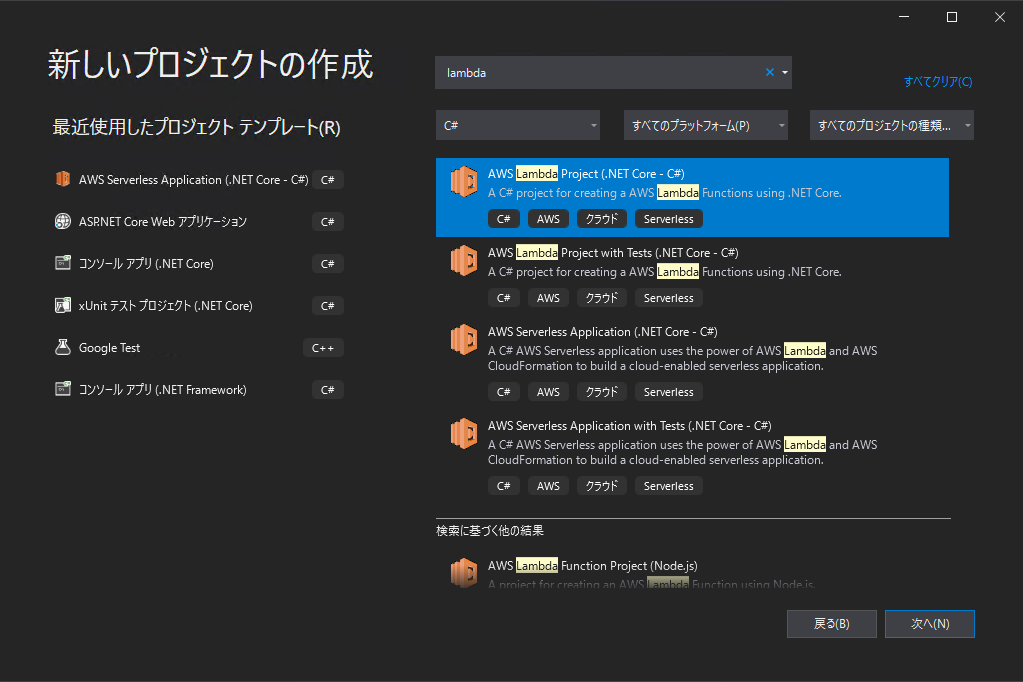Click the 次へ(N) button

(x=929, y=623)
